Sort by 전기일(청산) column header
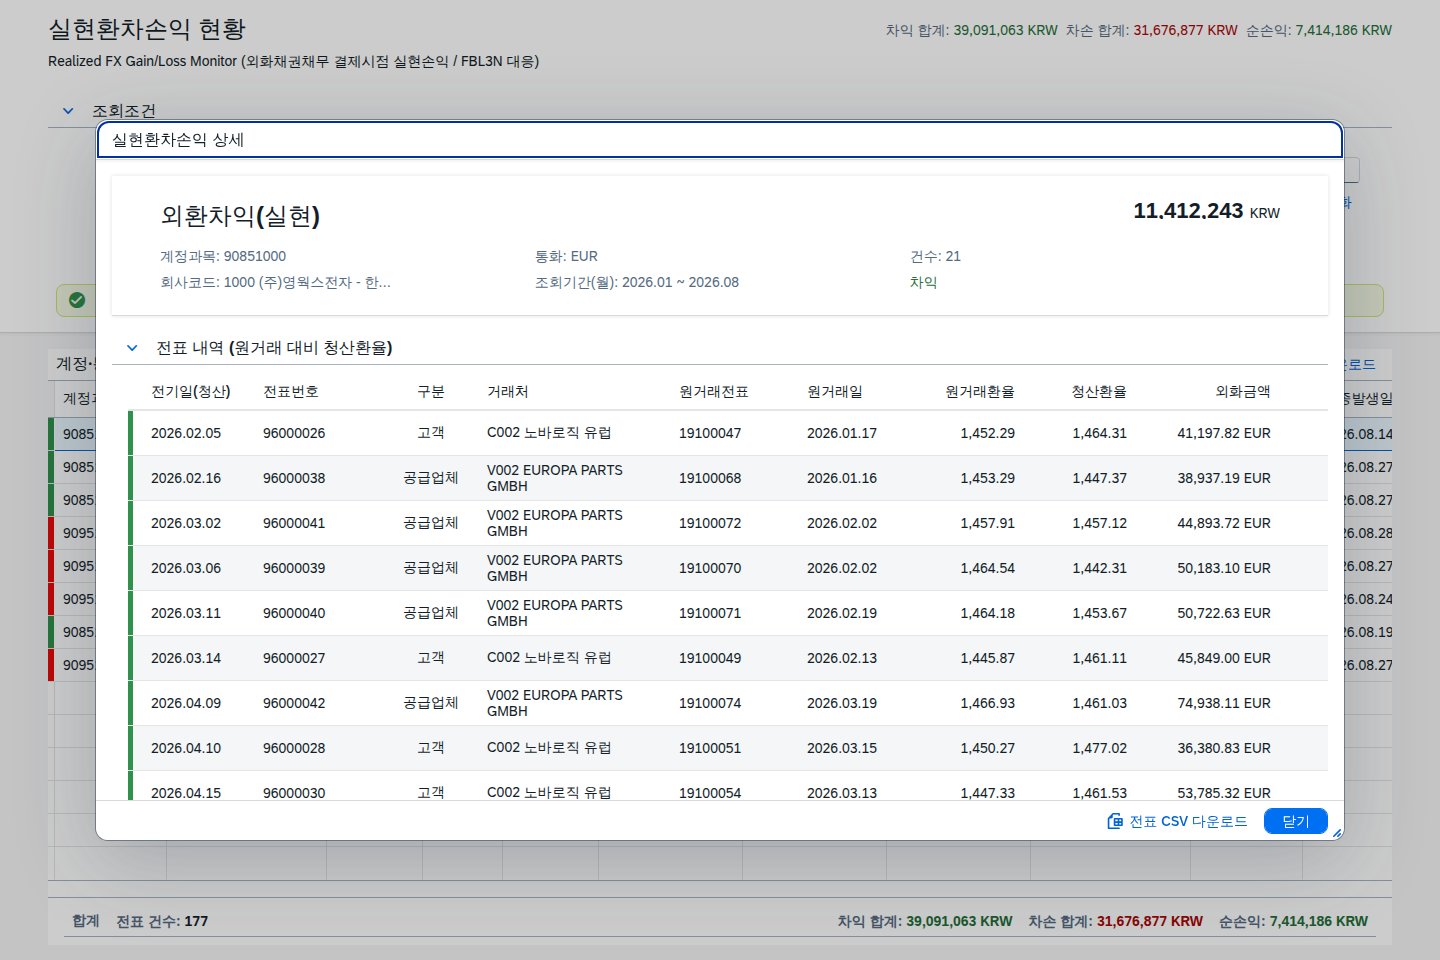 (191, 392)
